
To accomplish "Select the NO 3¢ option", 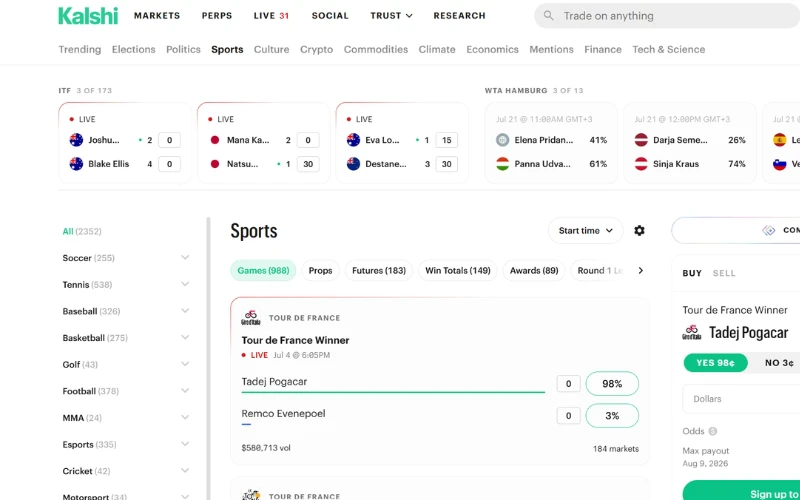I will point(779,363).
